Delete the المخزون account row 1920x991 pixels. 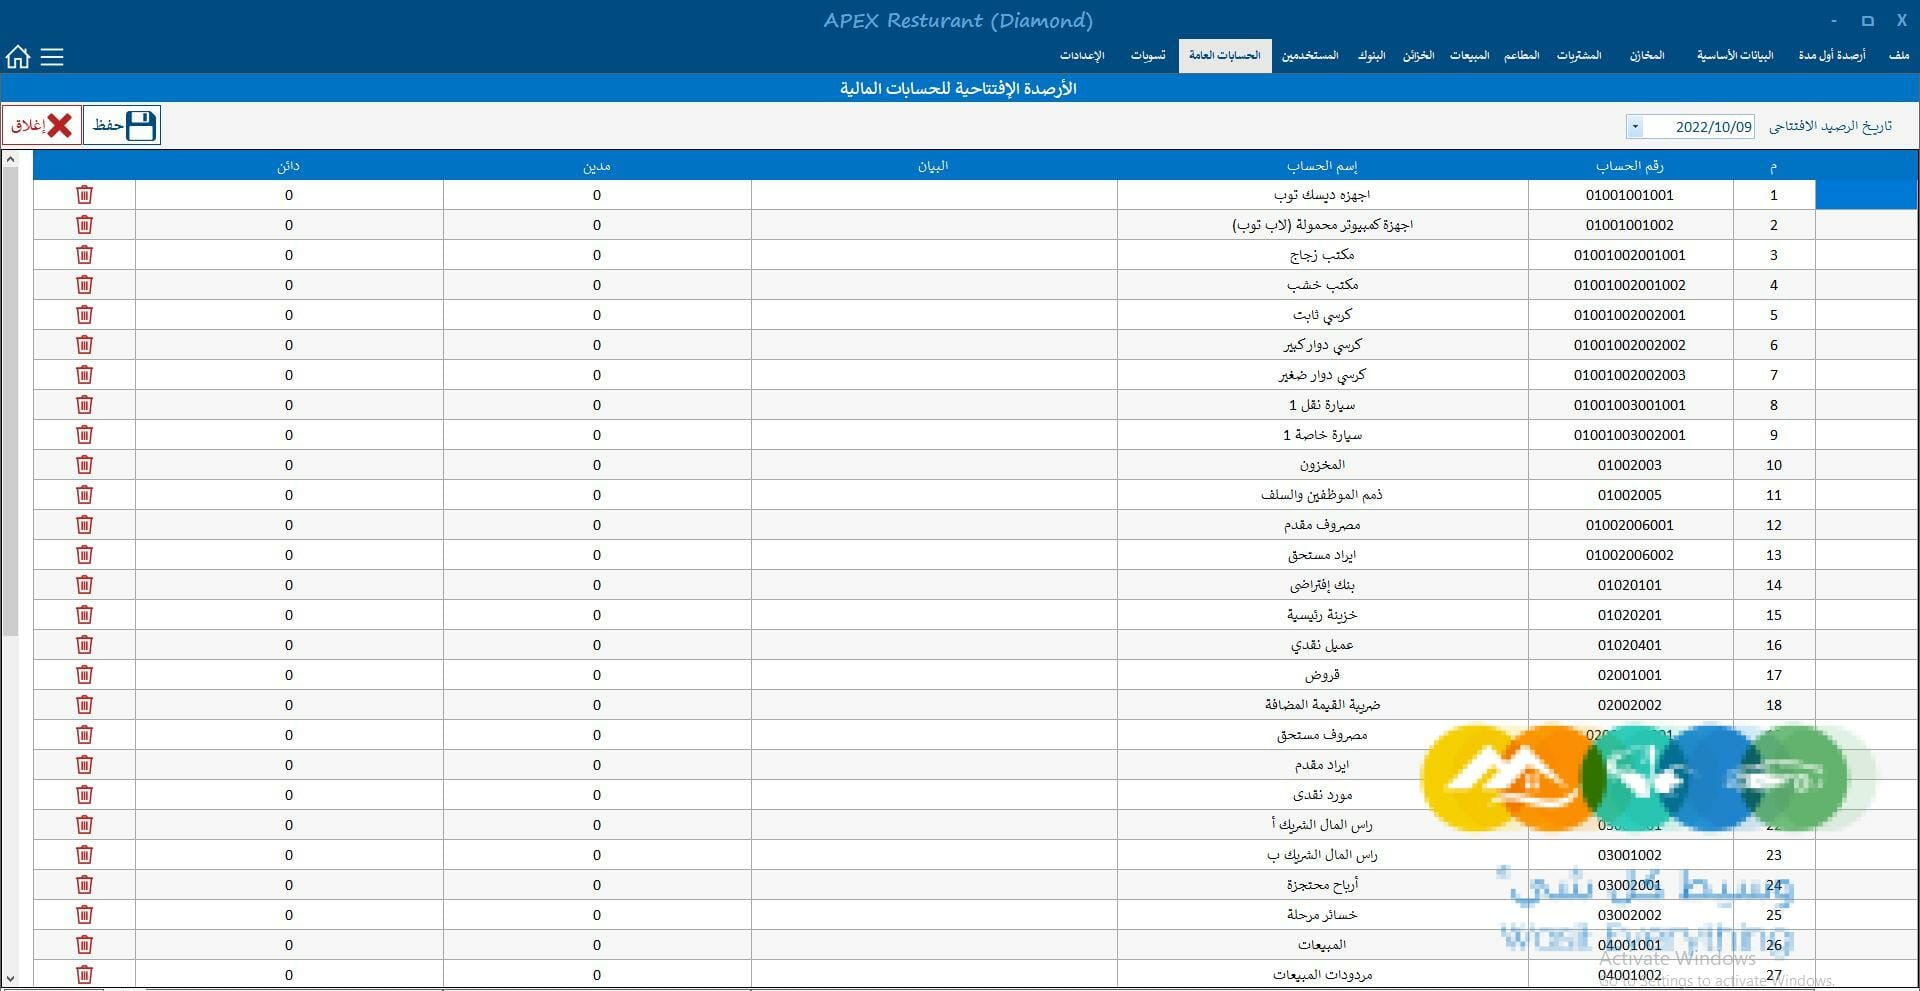84,464
